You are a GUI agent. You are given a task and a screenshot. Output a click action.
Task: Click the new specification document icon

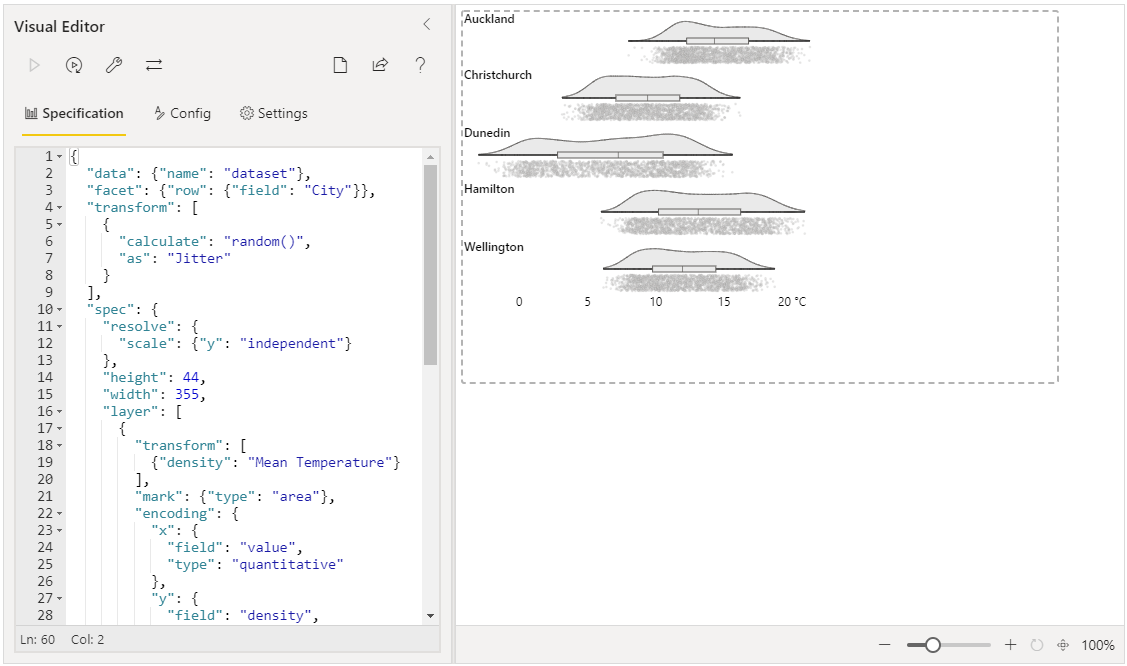pyautogui.click(x=340, y=65)
